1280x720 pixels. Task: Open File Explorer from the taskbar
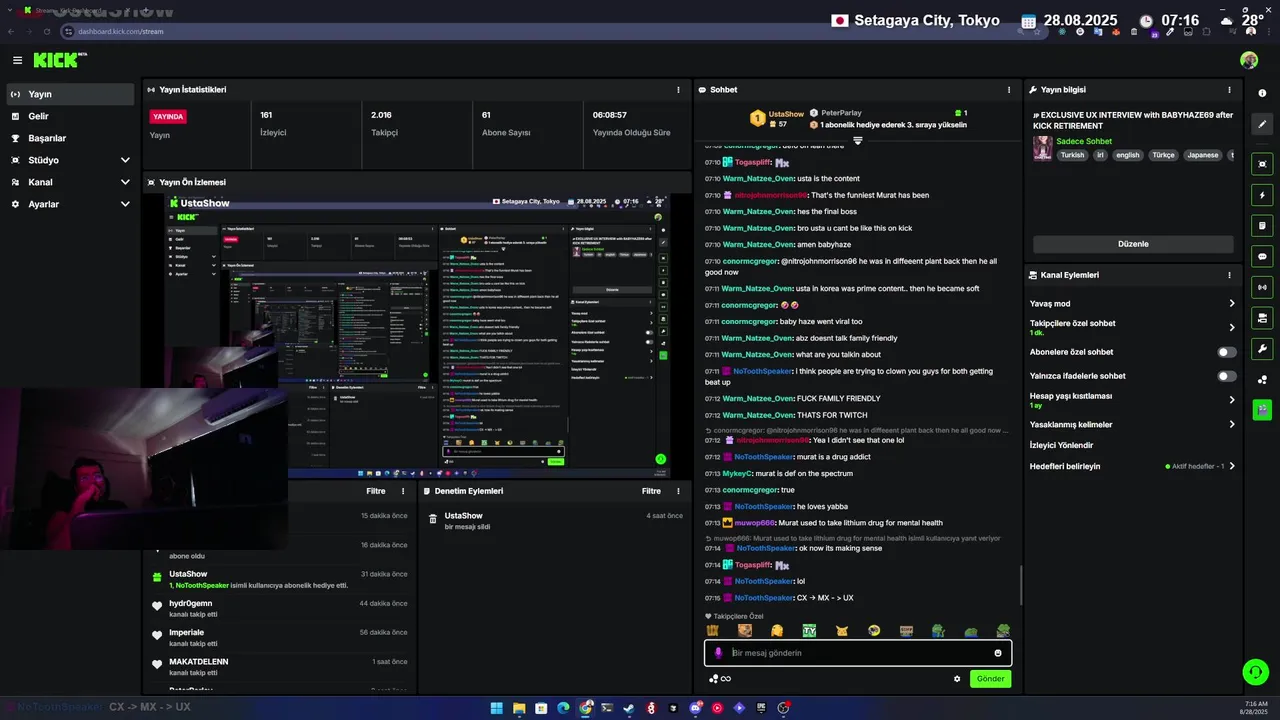(518, 708)
